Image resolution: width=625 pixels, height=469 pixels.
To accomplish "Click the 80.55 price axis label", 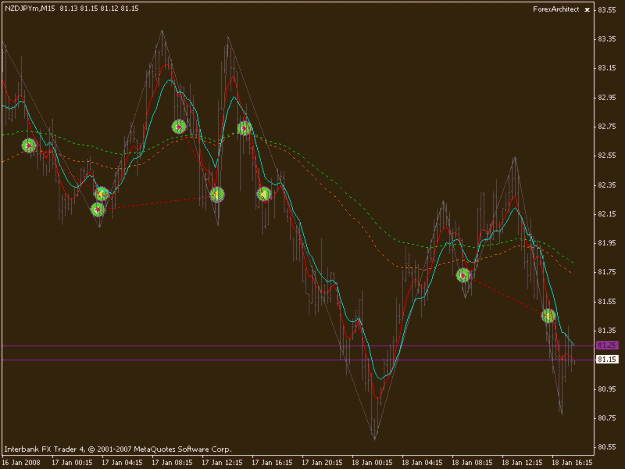I will [607, 447].
